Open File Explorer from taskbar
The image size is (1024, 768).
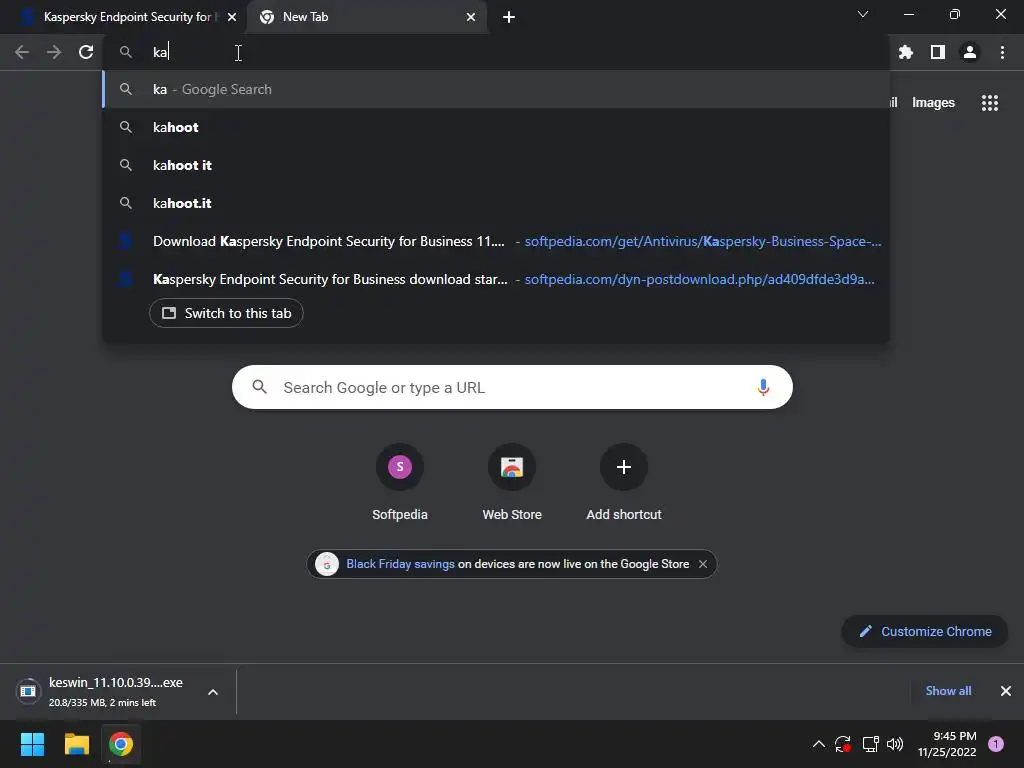coord(76,744)
